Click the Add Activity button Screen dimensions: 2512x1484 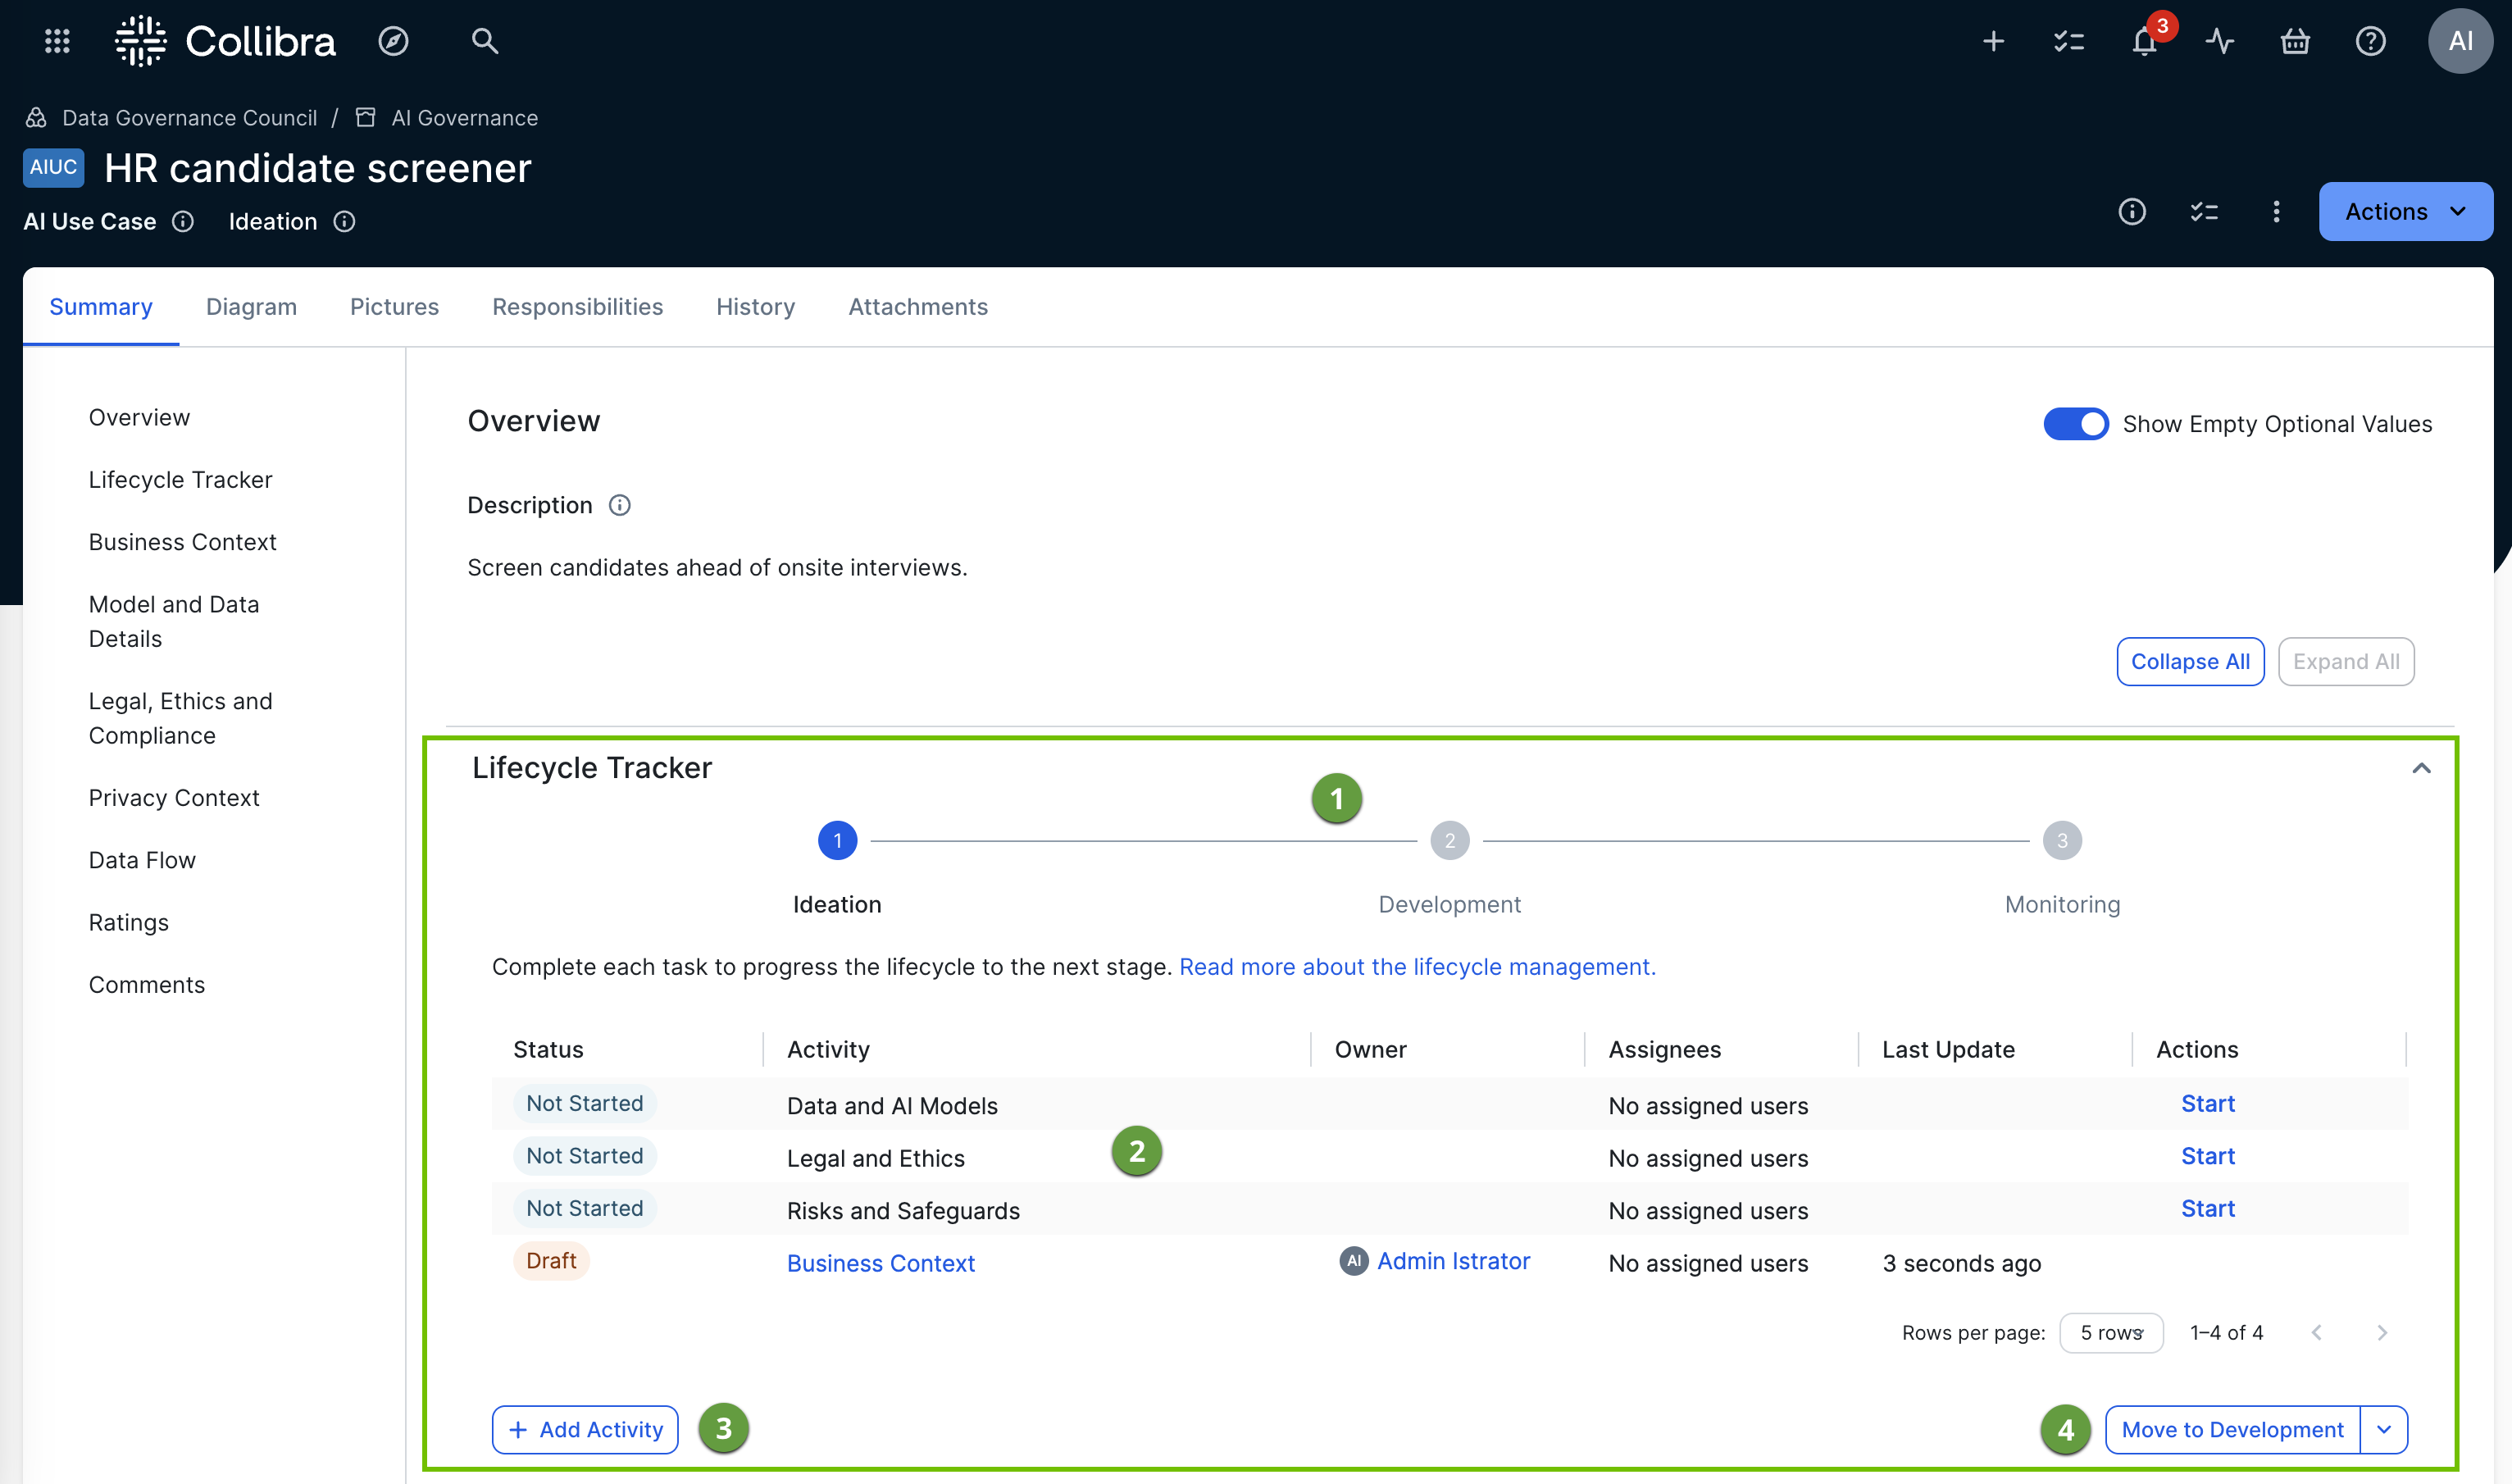pyautogui.click(x=585, y=1430)
